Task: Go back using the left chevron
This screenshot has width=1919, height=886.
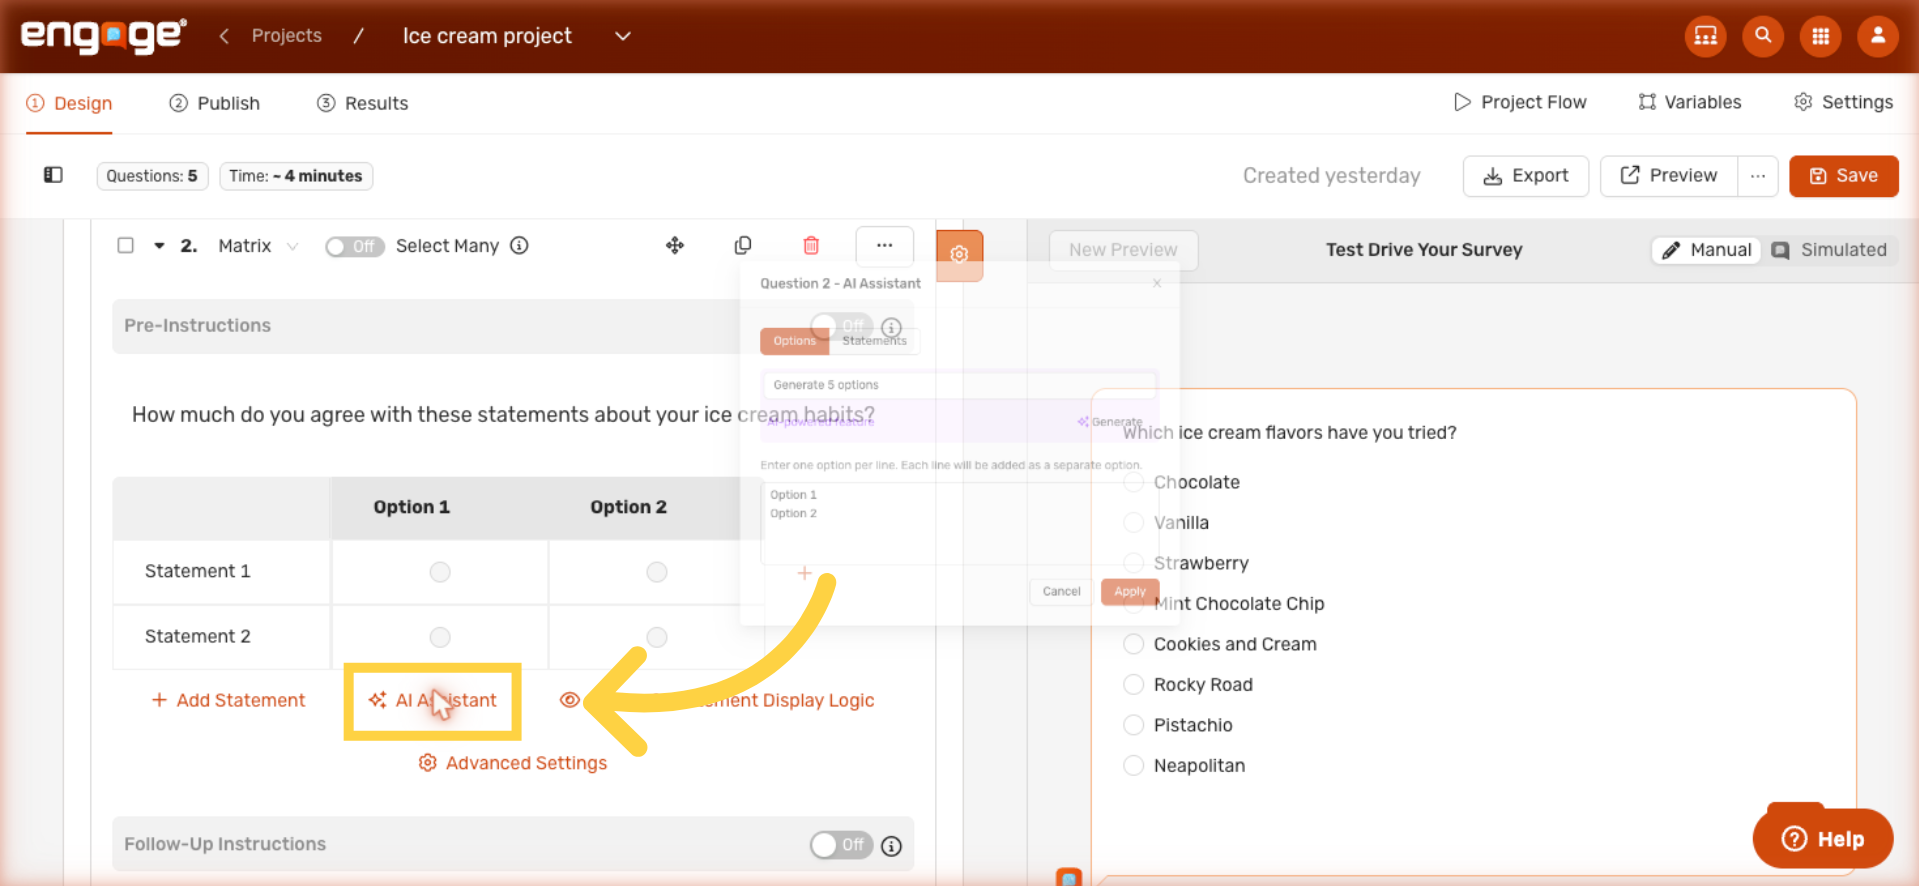Action: click(x=224, y=36)
